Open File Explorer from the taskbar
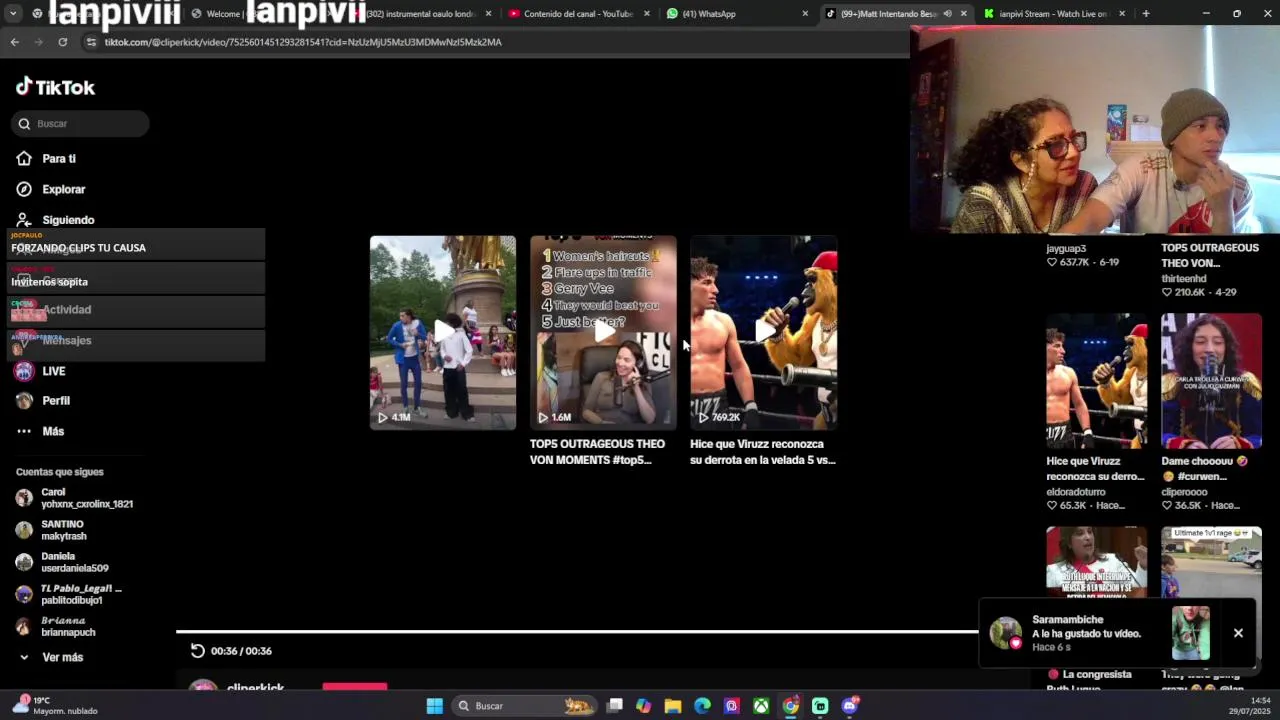This screenshot has width=1280, height=720. (x=673, y=706)
